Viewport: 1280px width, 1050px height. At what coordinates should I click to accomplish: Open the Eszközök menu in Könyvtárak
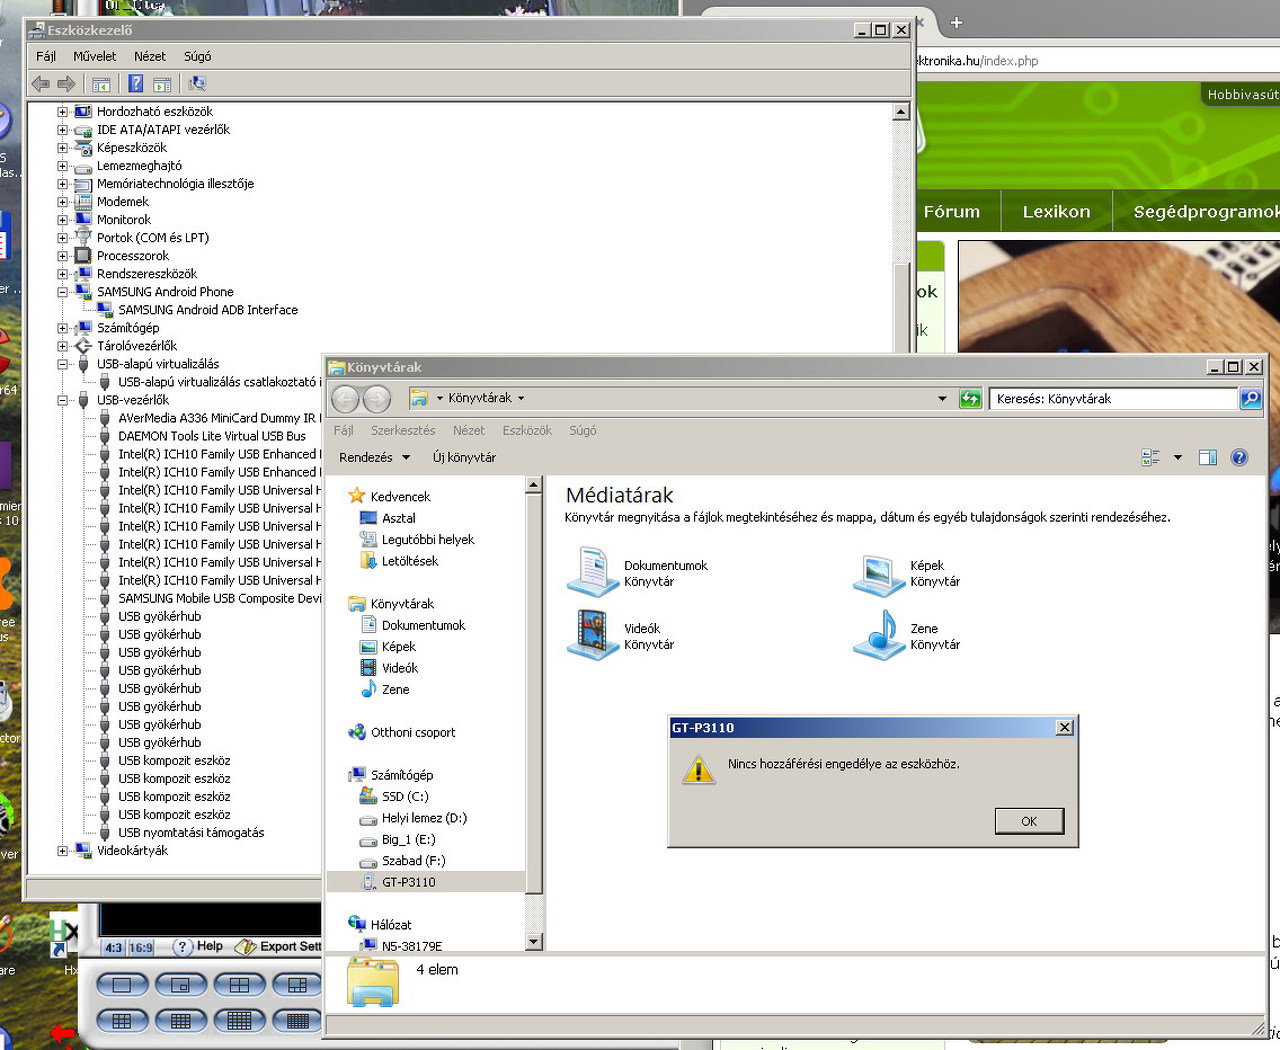[527, 431]
